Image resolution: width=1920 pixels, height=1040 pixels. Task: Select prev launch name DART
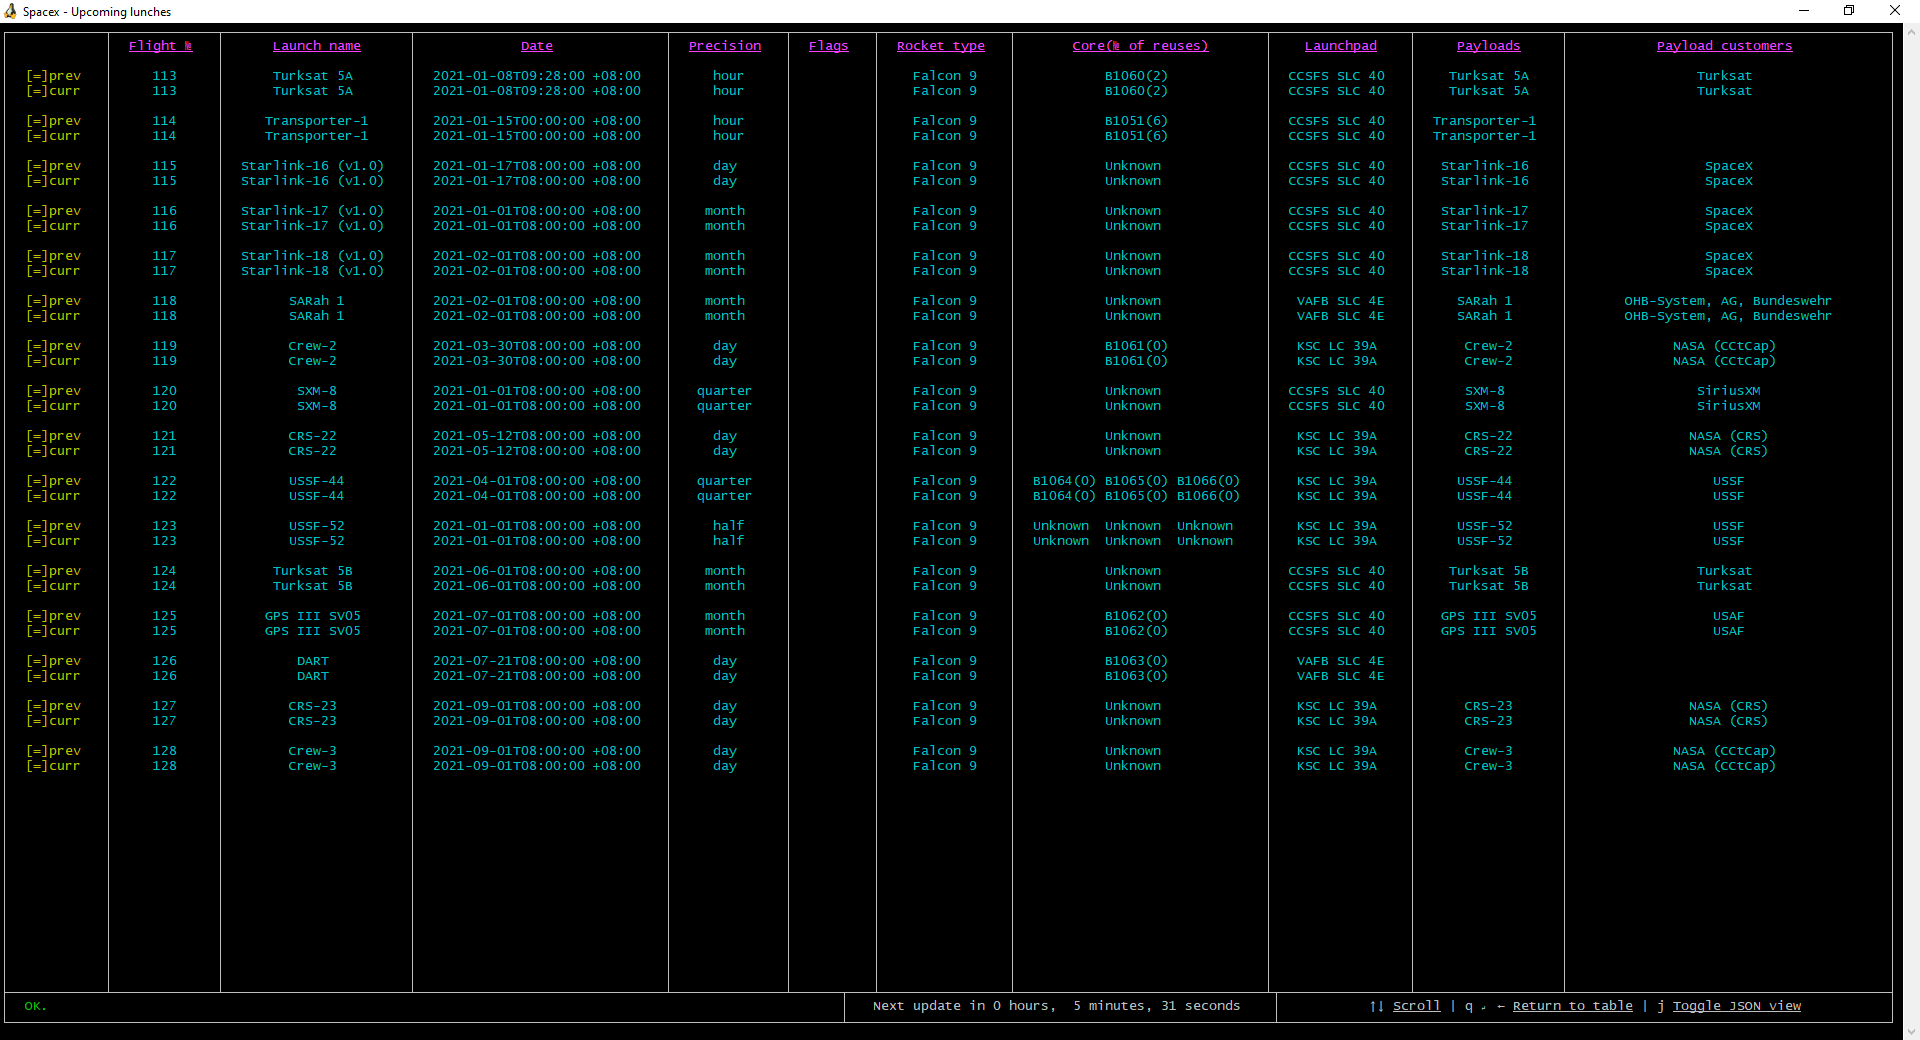[313, 661]
